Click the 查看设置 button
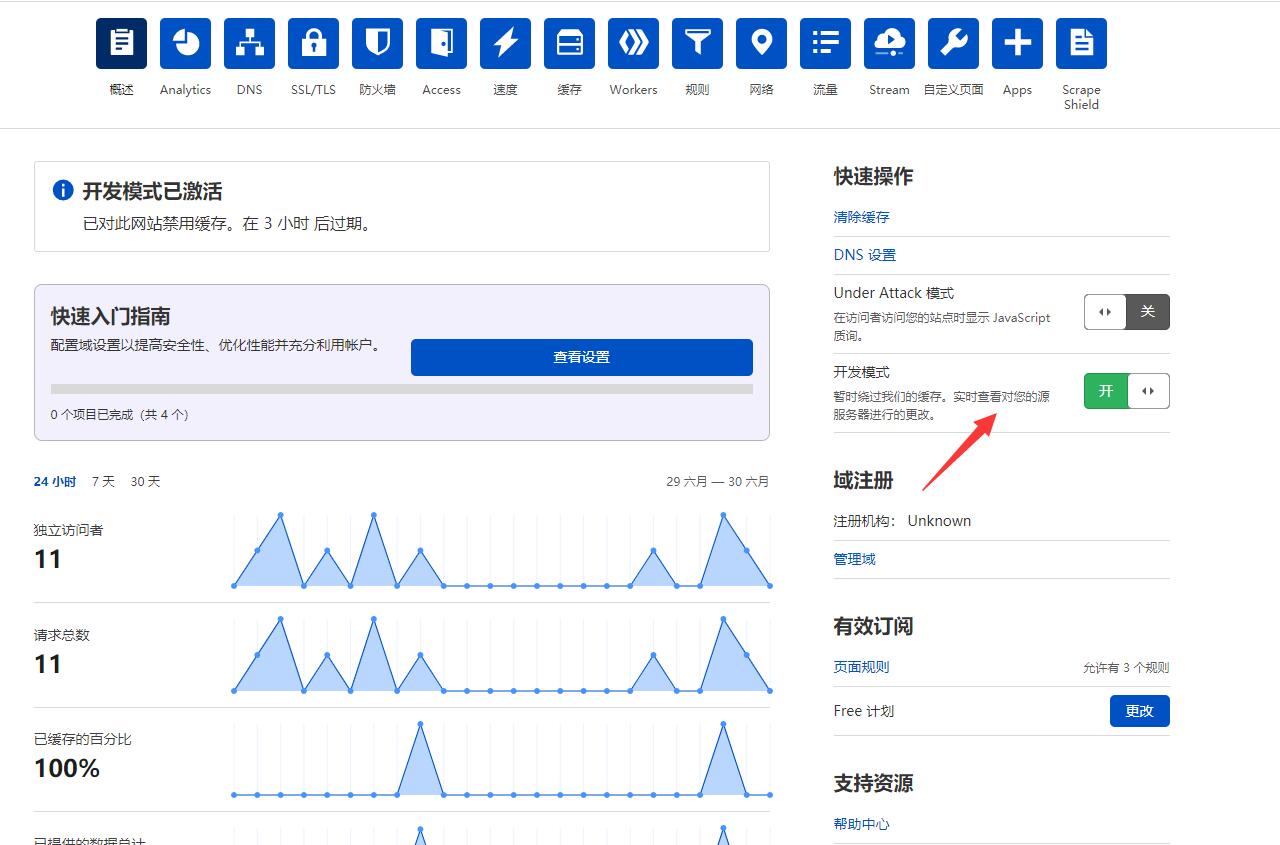Viewport: 1280px width, 845px height. [581, 357]
